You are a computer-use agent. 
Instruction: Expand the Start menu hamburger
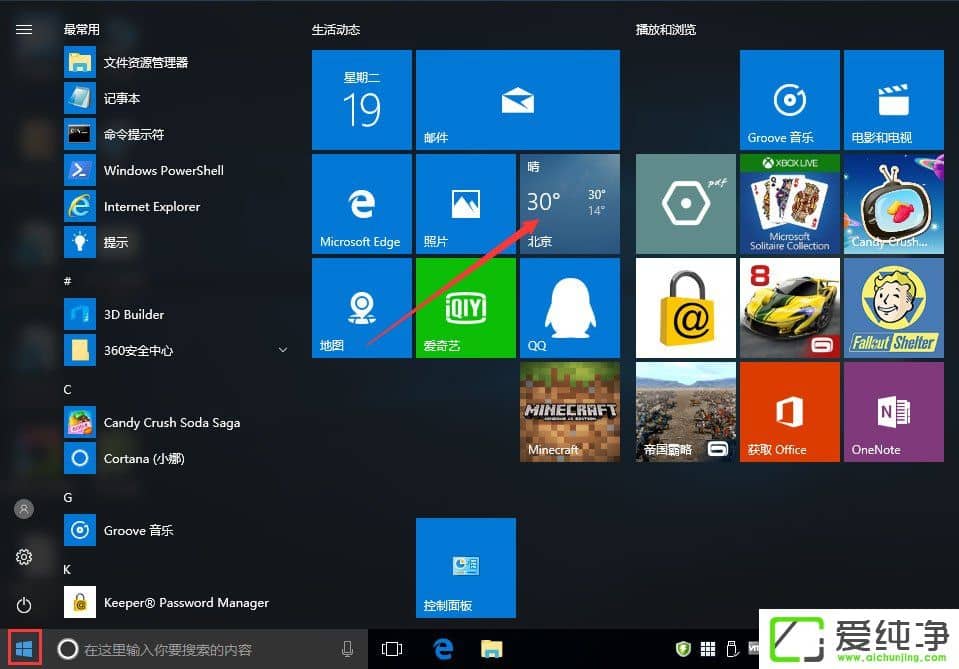coord(24,28)
